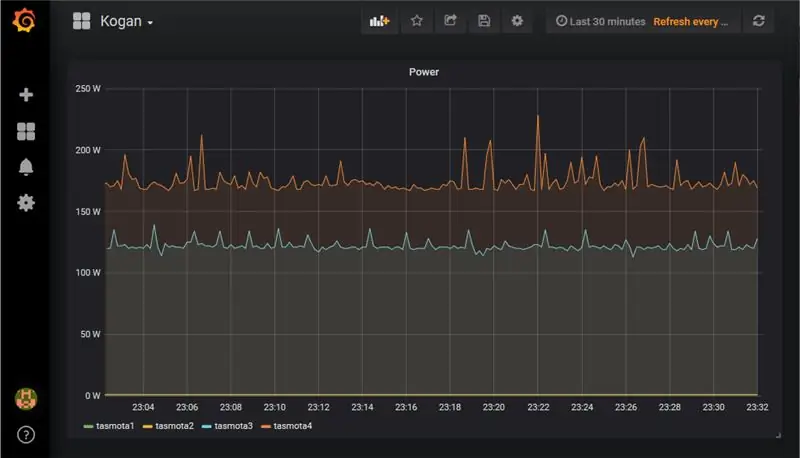Save the dashboard with disk icon
800x458 pixels.
484,21
